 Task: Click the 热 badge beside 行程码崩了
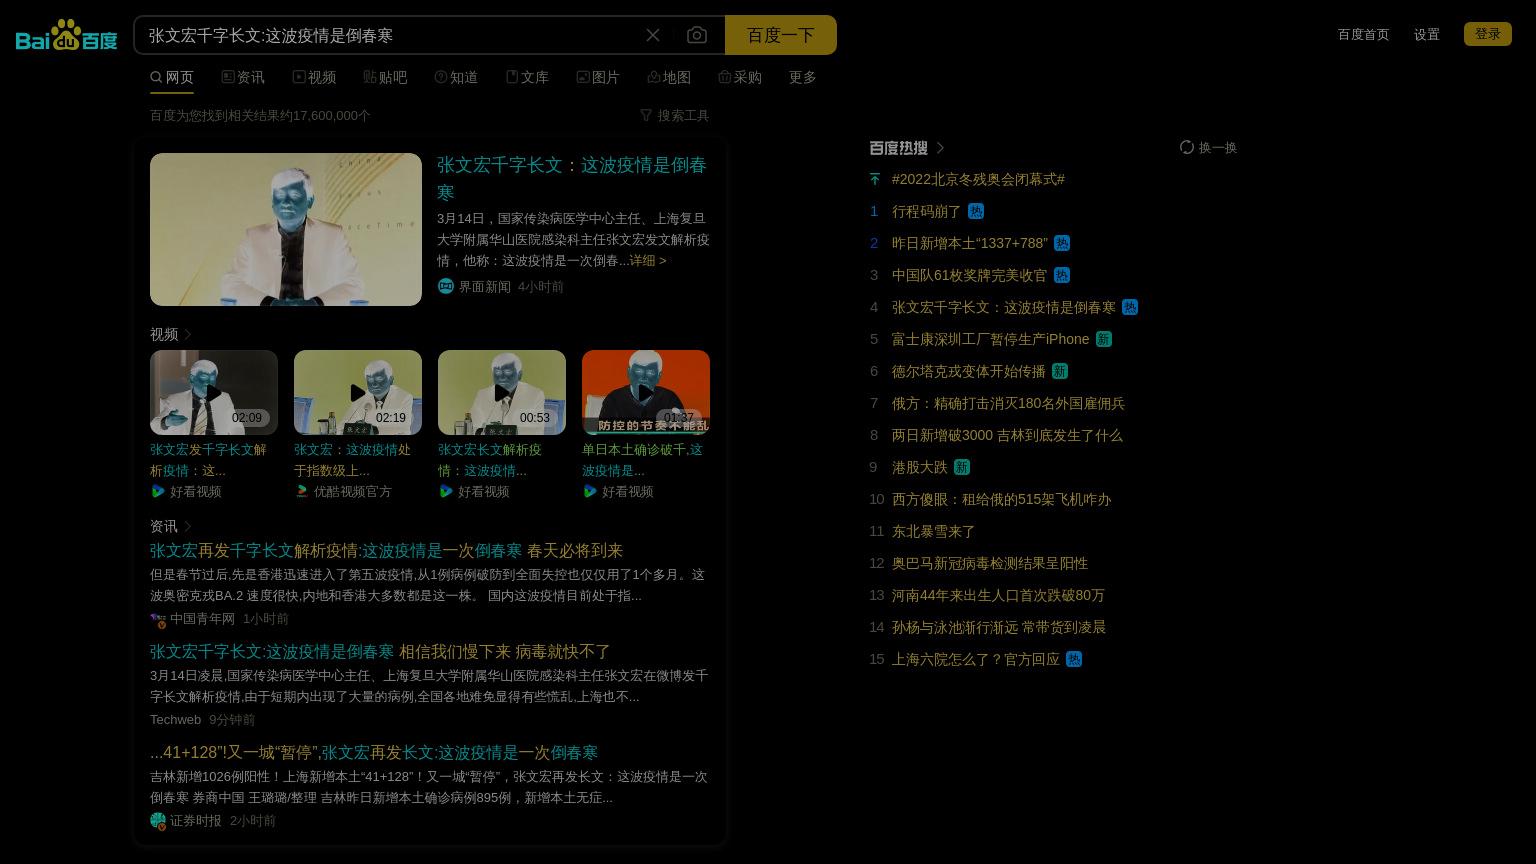point(976,211)
